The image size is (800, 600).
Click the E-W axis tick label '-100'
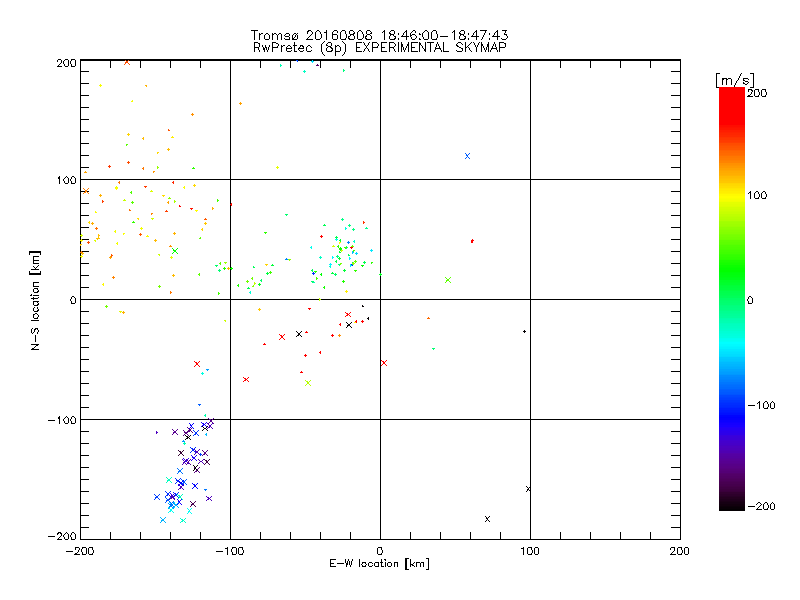pos(230,551)
